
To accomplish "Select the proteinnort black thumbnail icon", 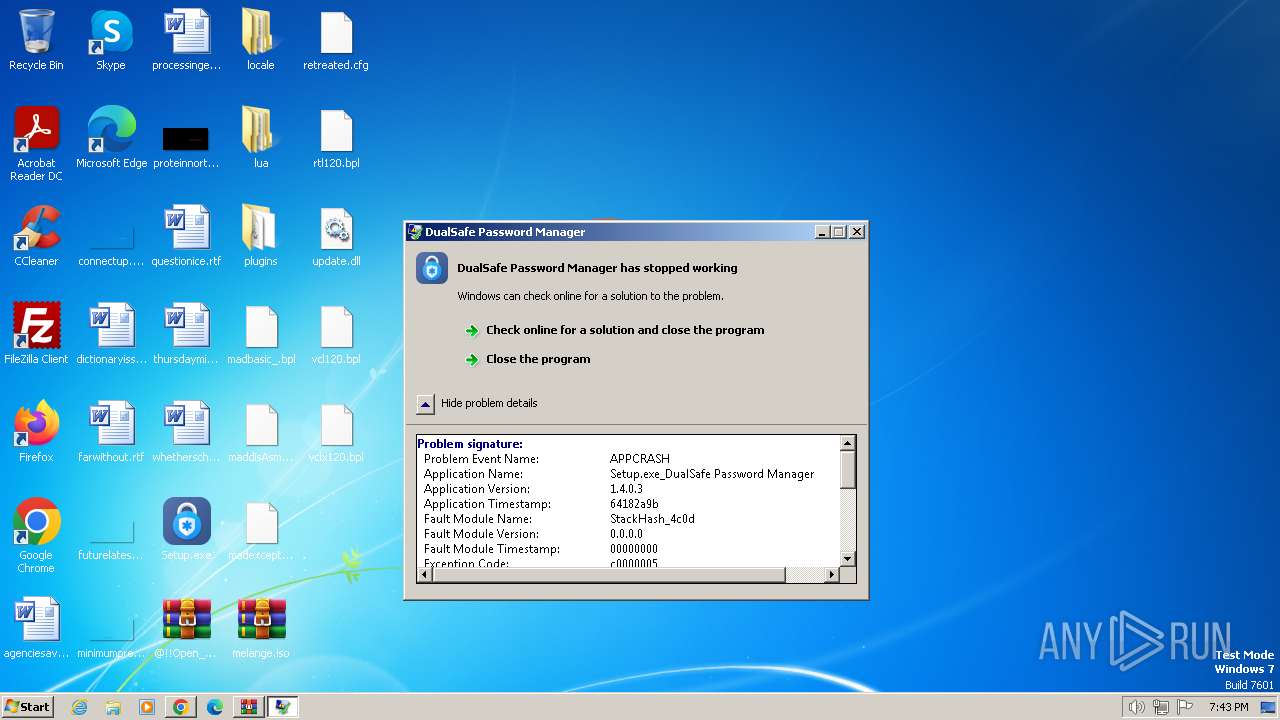I will (x=186, y=144).
